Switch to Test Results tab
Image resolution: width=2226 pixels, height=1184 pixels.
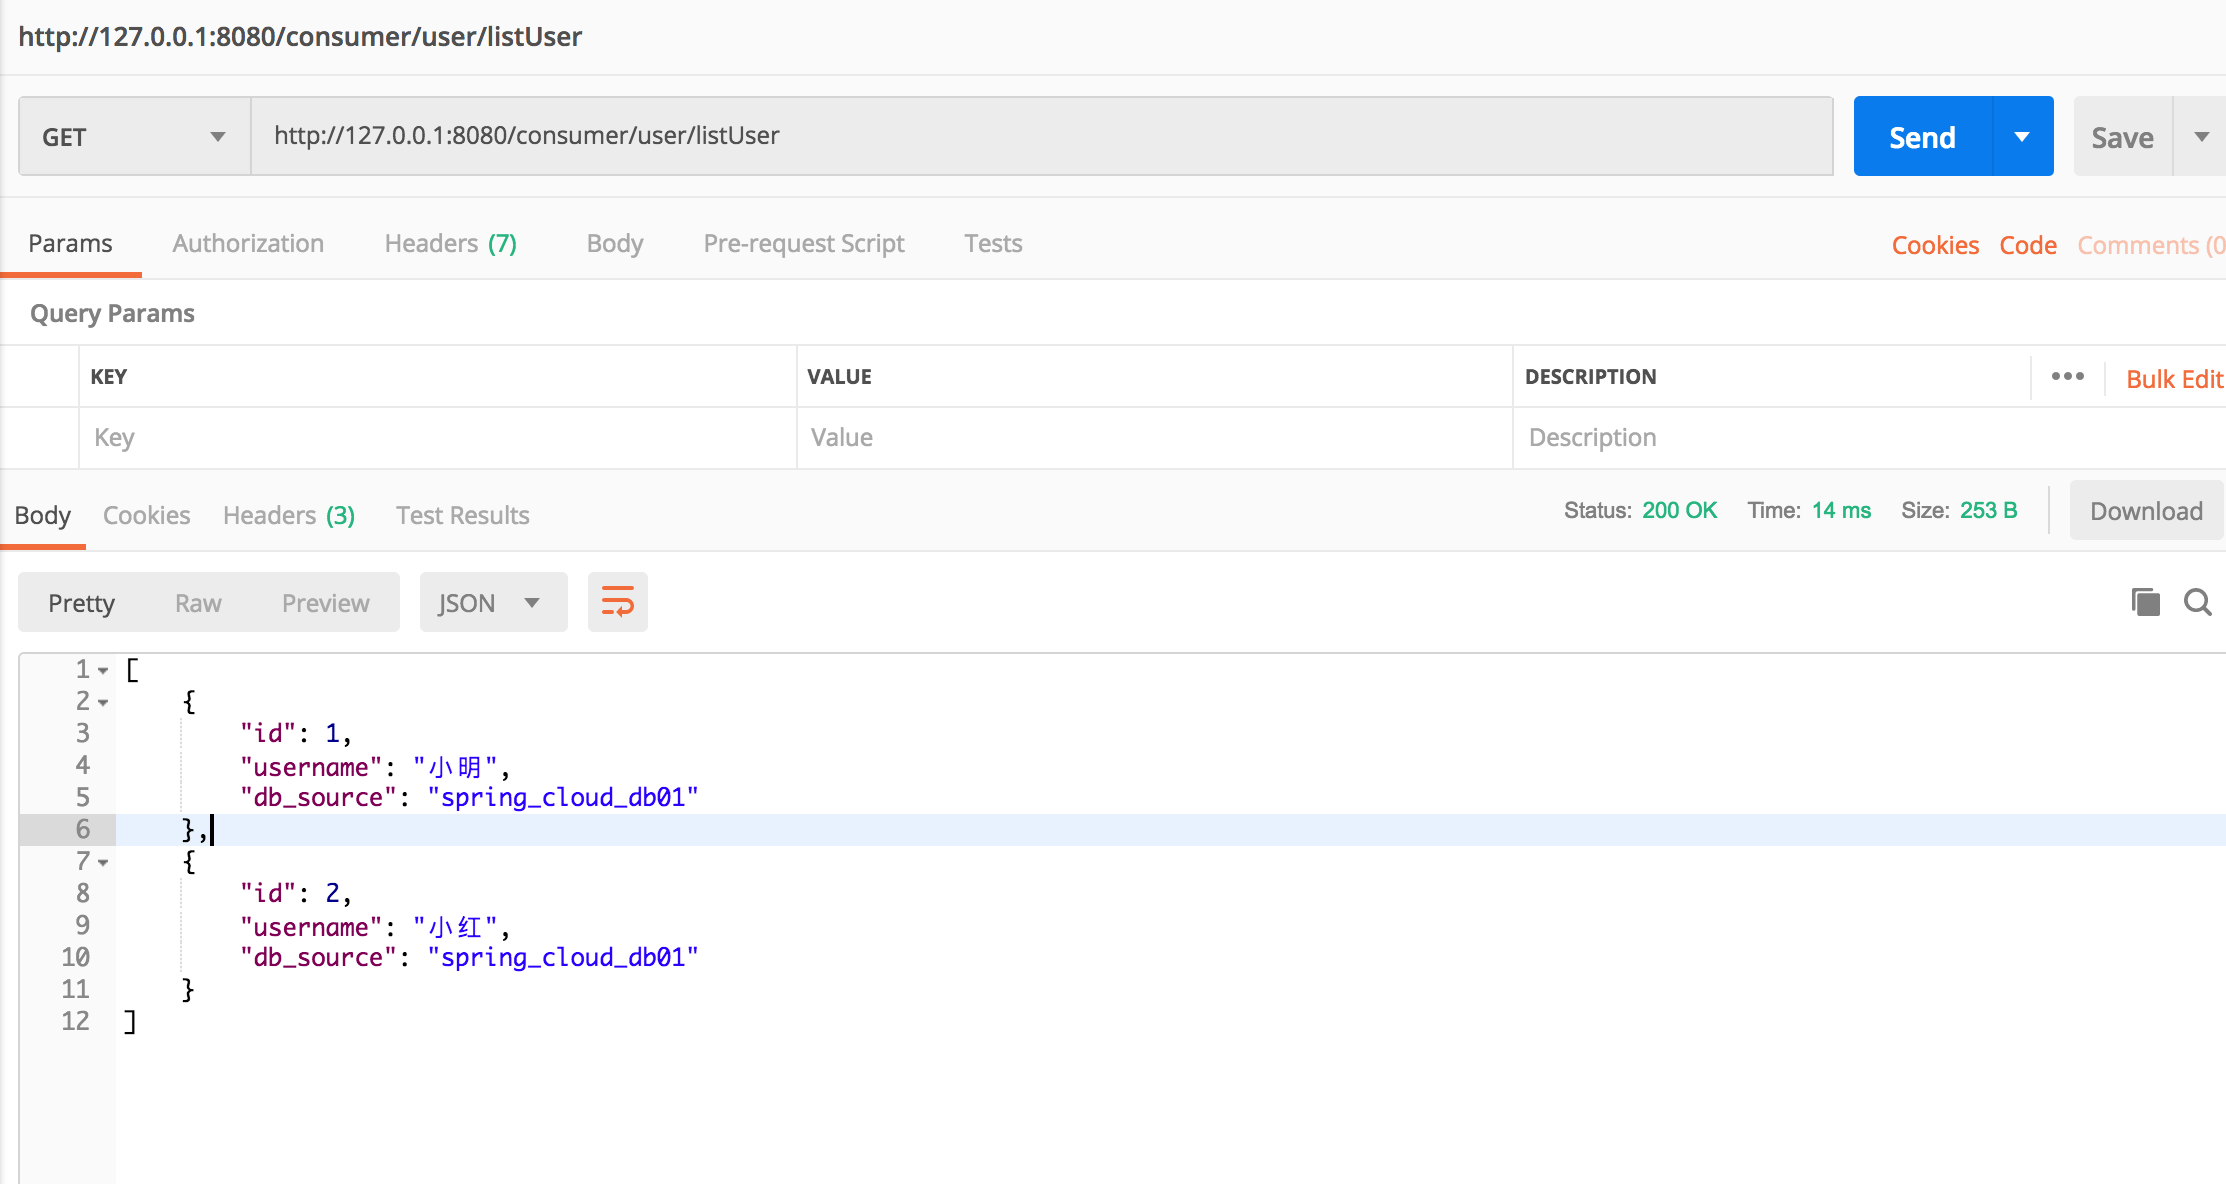(x=464, y=514)
